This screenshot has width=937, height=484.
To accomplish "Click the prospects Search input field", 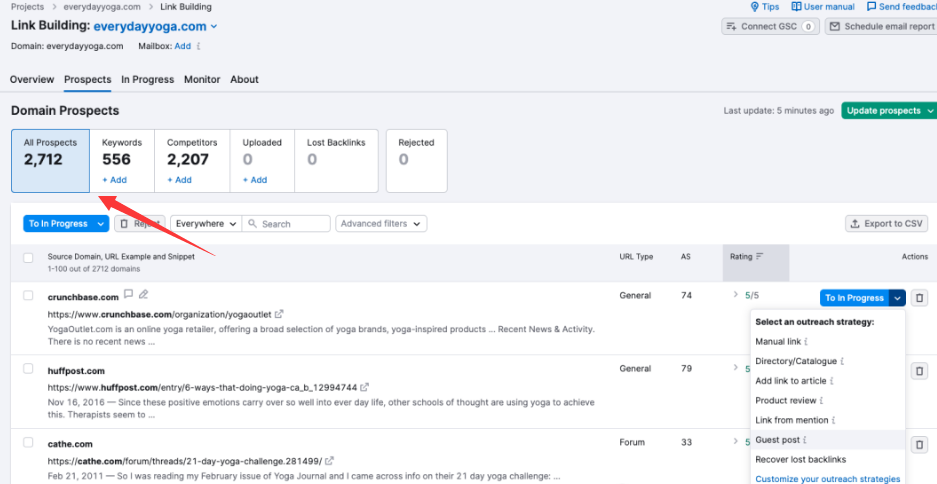I will (x=292, y=224).
